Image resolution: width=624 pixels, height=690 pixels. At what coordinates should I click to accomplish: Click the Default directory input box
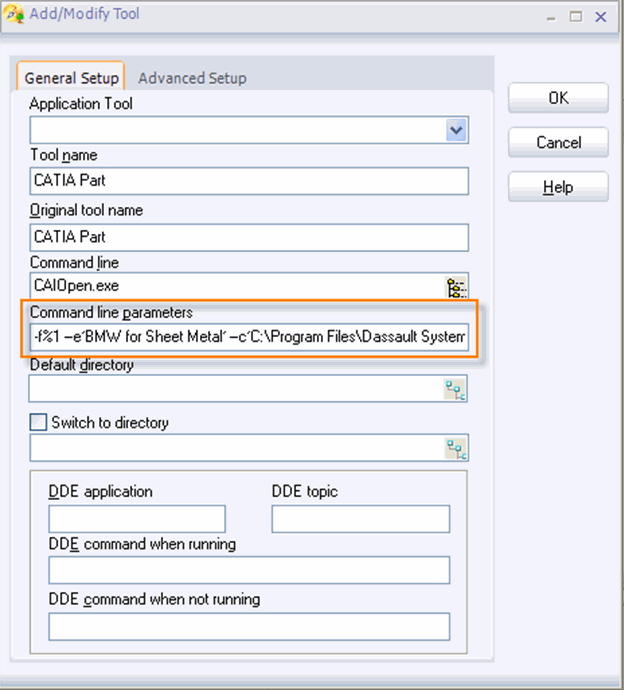pos(235,389)
